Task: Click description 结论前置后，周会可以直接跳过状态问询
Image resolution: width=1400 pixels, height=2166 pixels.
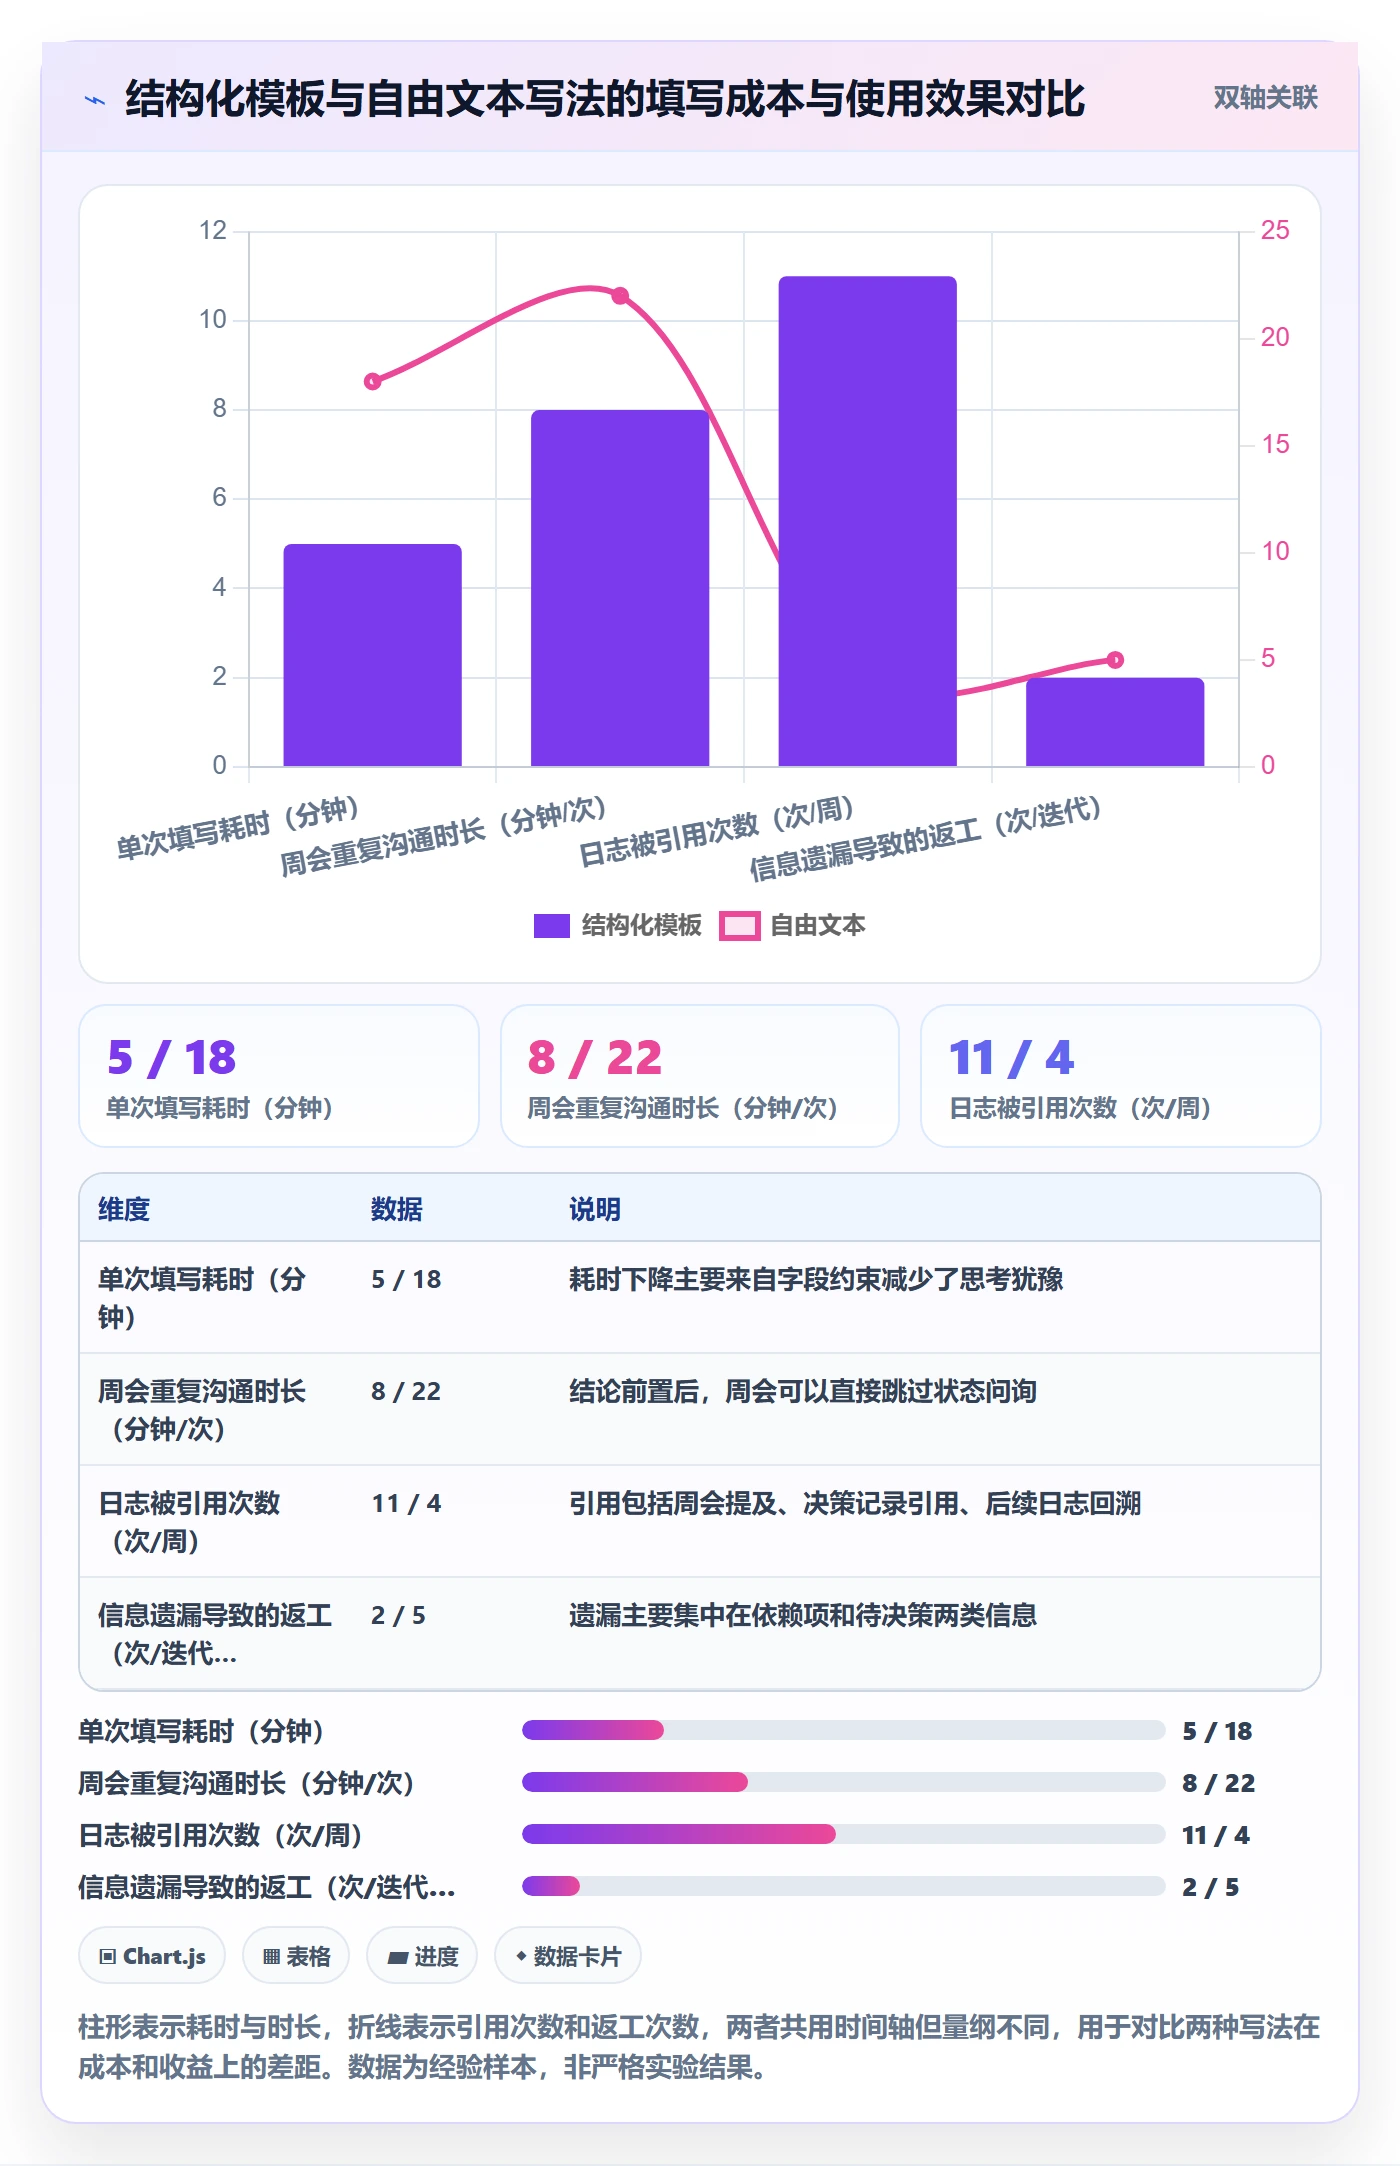Action: pos(803,1391)
